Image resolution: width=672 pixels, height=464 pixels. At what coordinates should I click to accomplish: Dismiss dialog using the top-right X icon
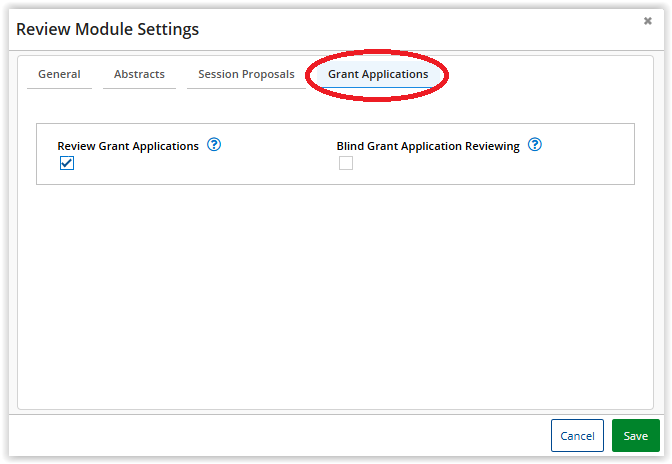click(648, 21)
